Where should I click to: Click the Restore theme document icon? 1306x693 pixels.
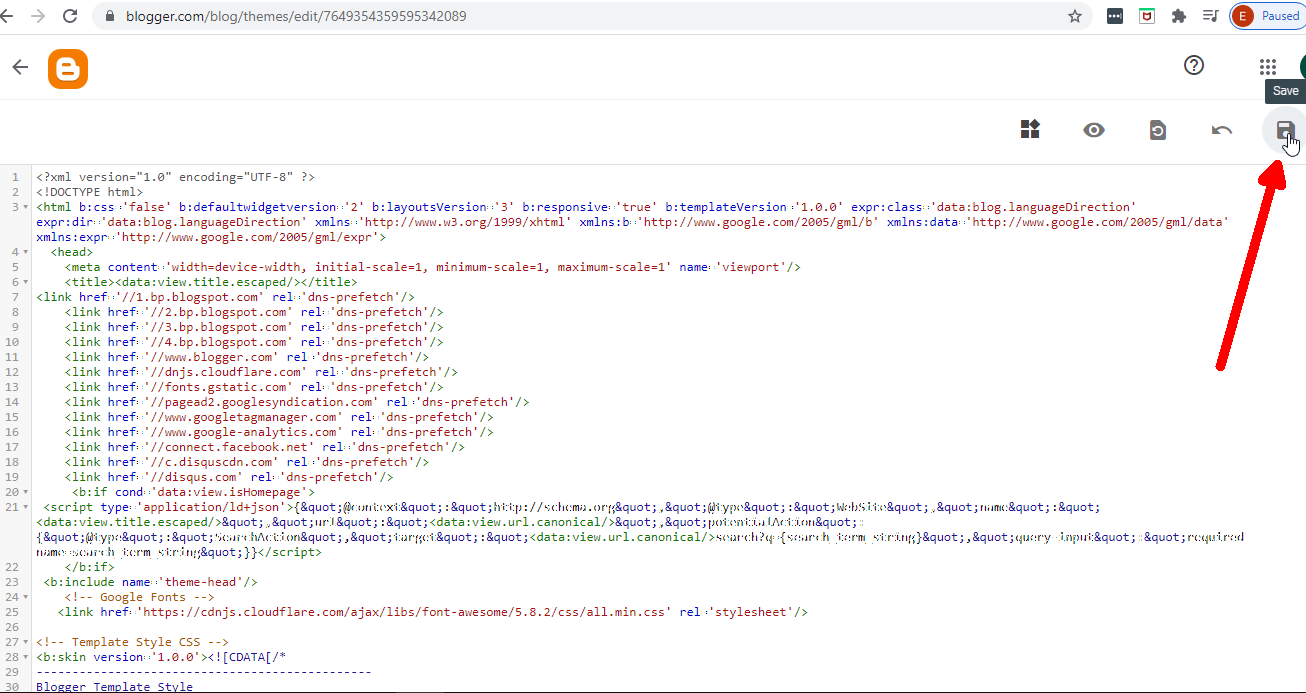(x=1157, y=130)
